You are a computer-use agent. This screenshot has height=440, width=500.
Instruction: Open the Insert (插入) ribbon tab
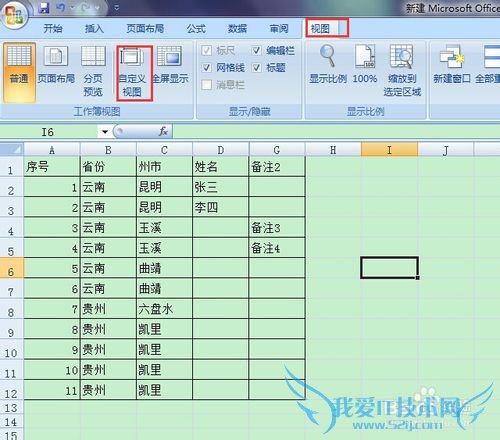click(94, 29)
